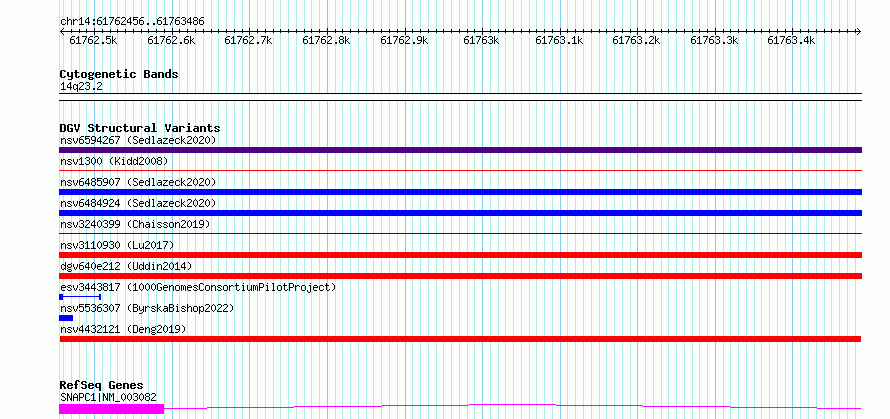Select the 61762.8k ruler tick label
The width and height of the screenshot is (890, 419).
click(x=326, y=40)
